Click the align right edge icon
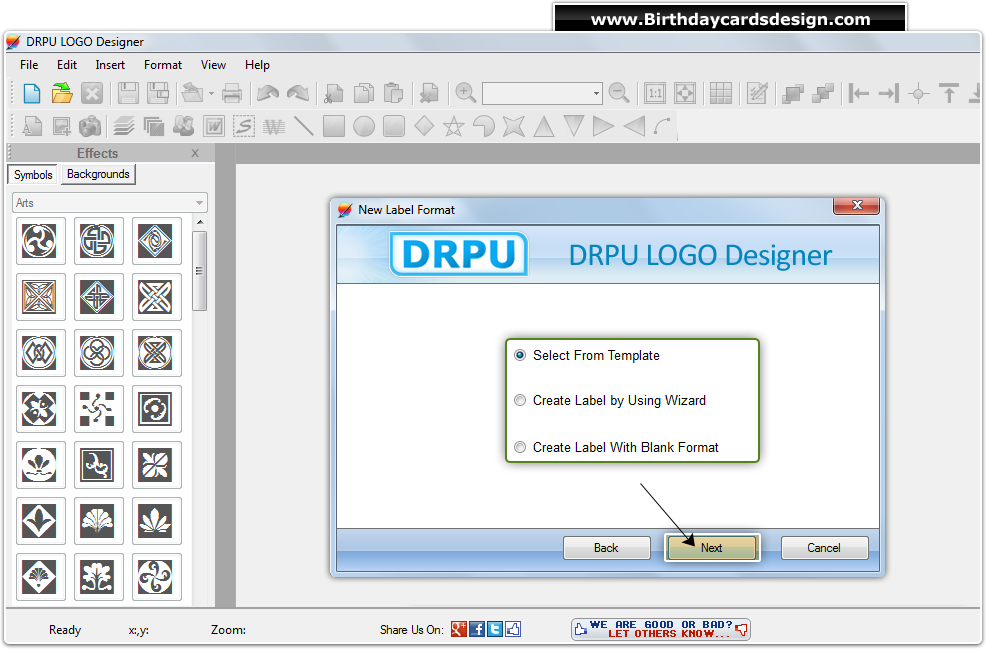The height and width of the screenshot is (649, 986). click(x=889, y=93)
